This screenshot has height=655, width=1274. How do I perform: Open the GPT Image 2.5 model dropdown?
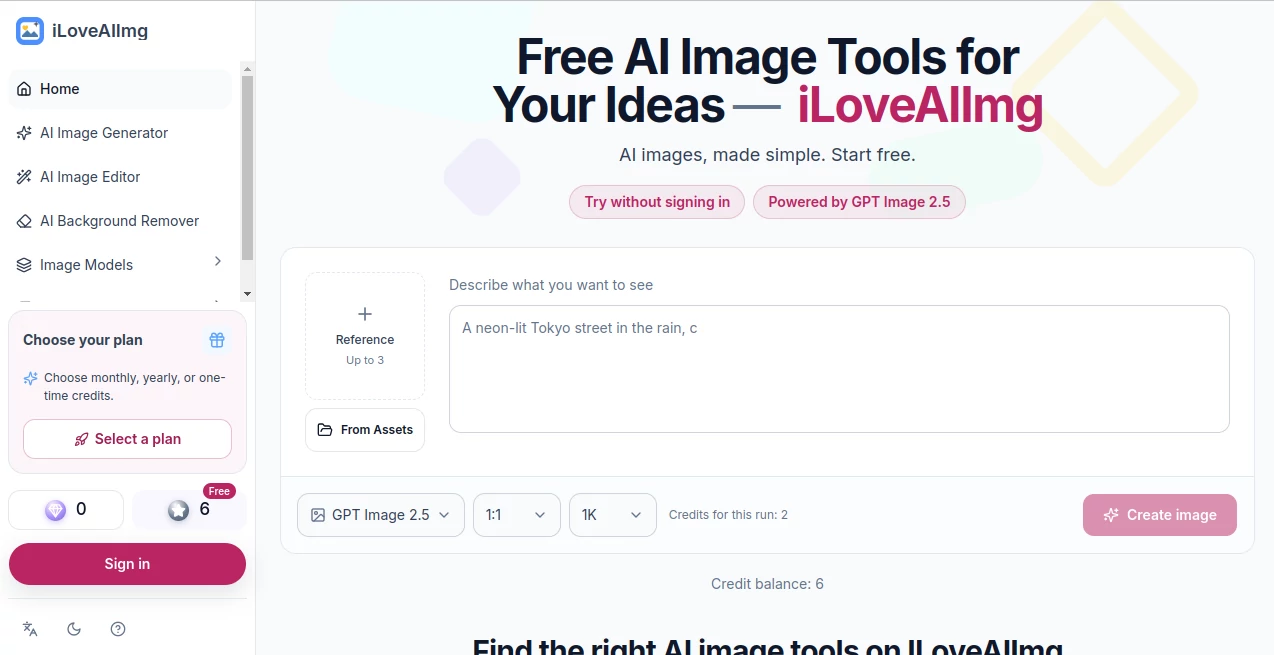(381, 515)
